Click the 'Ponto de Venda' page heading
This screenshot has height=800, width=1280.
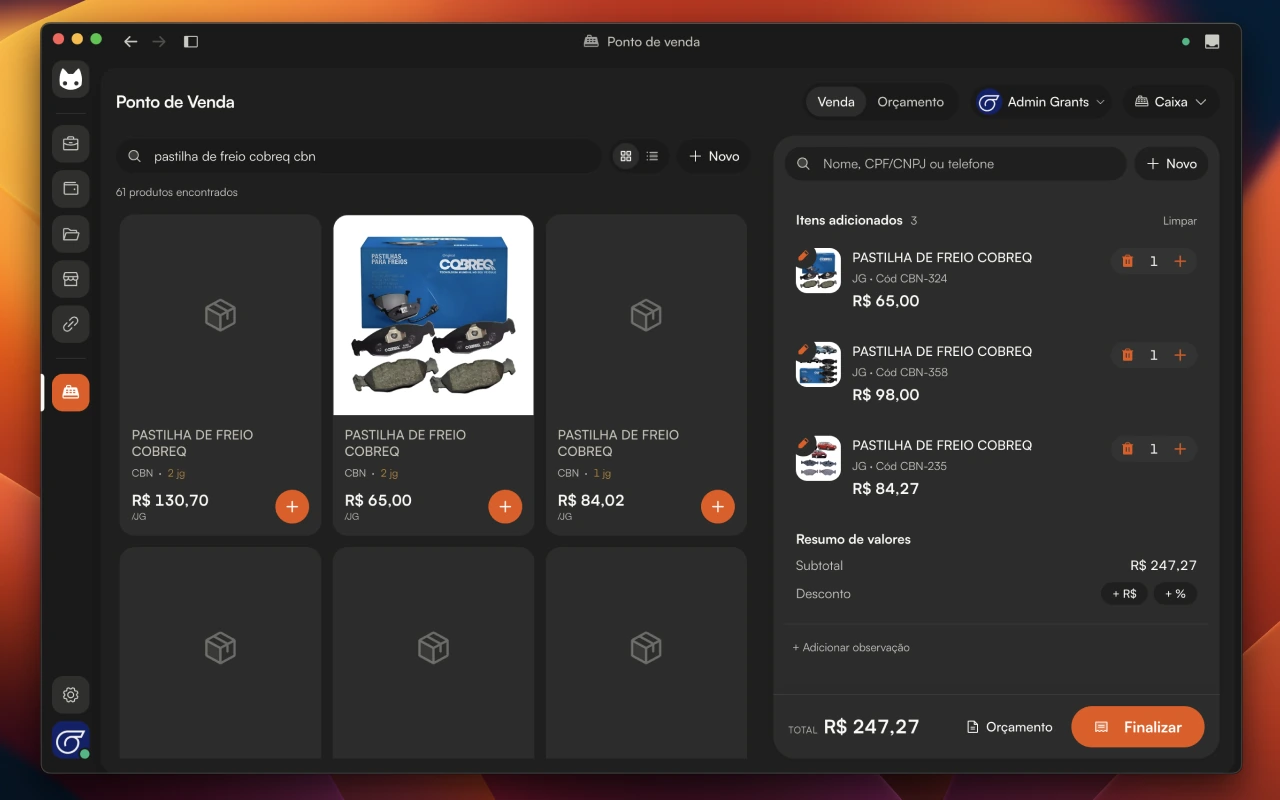click(x=175, y=102)
